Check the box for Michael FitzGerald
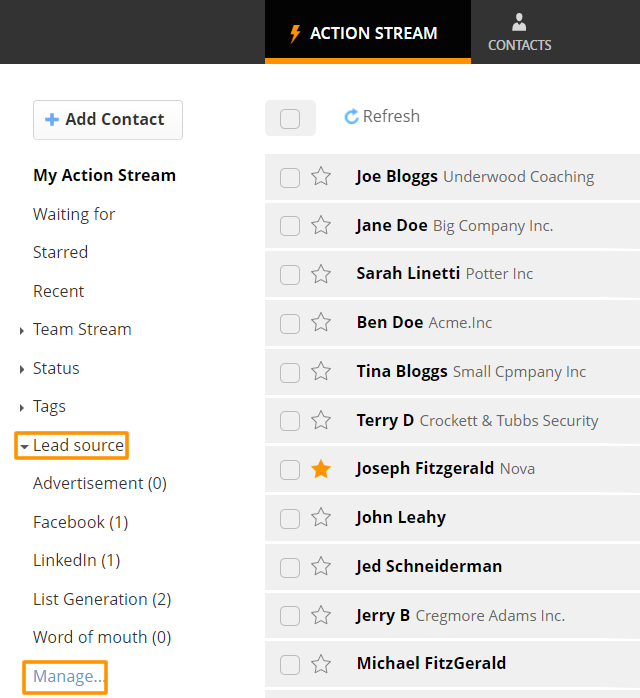This screenshot has width=640, height=698. [x=290, y=665]
